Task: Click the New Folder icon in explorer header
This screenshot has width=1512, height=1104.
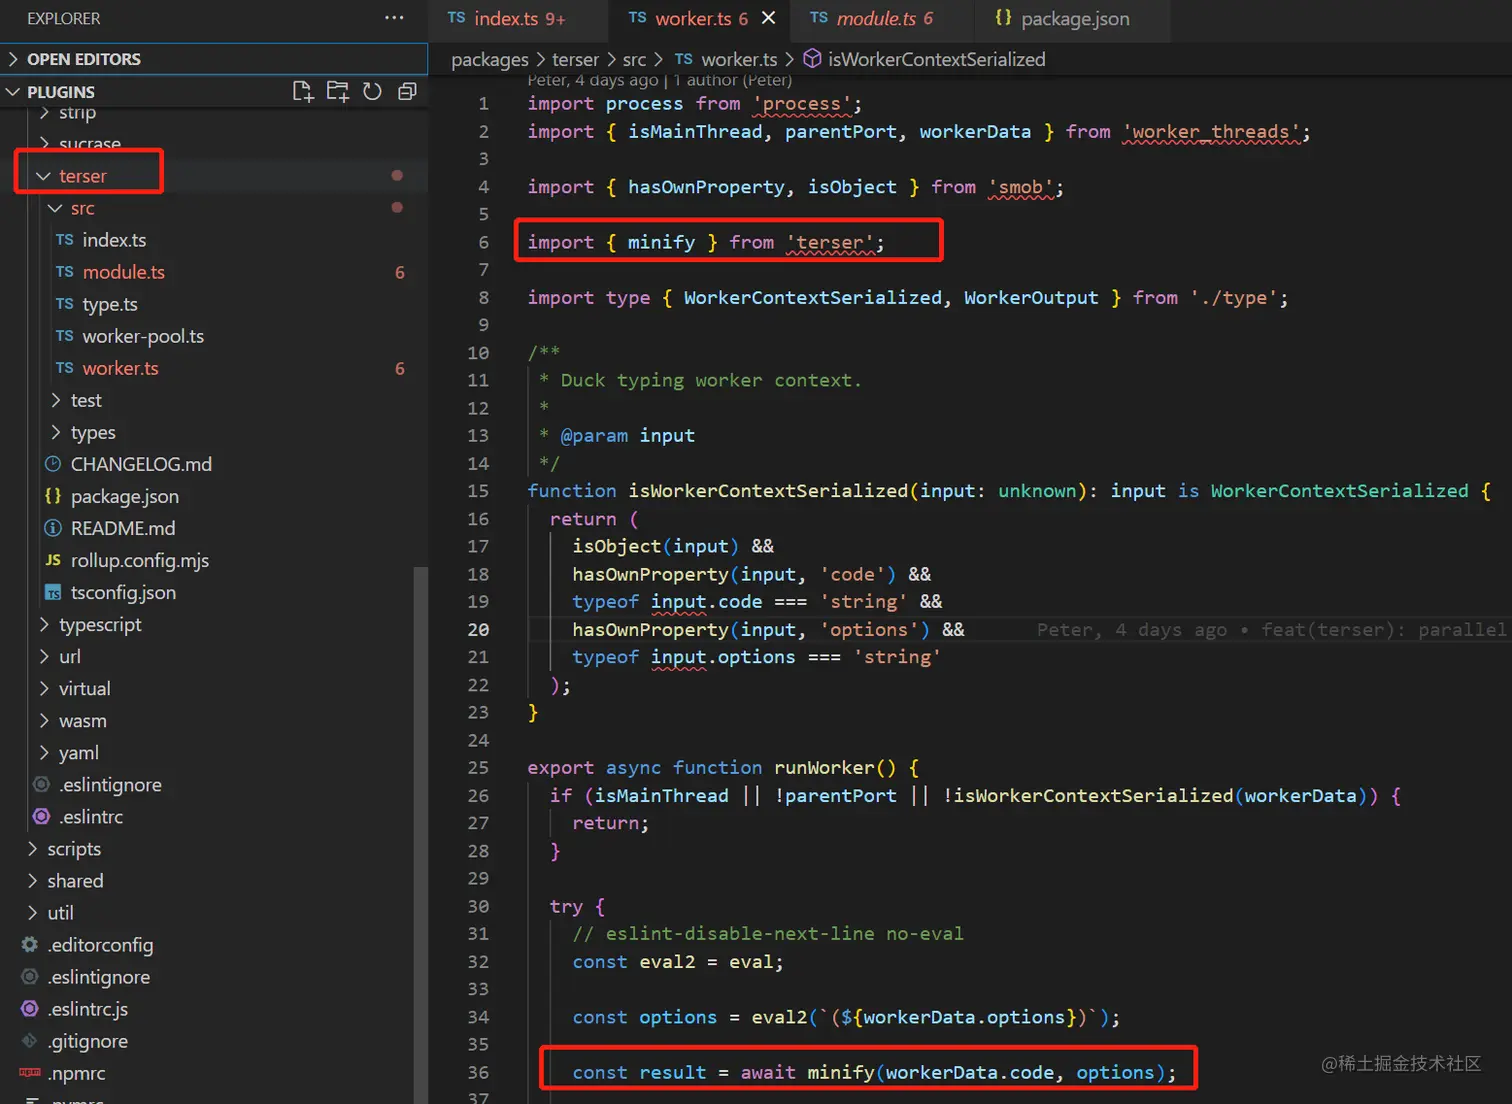Action: 338,92
